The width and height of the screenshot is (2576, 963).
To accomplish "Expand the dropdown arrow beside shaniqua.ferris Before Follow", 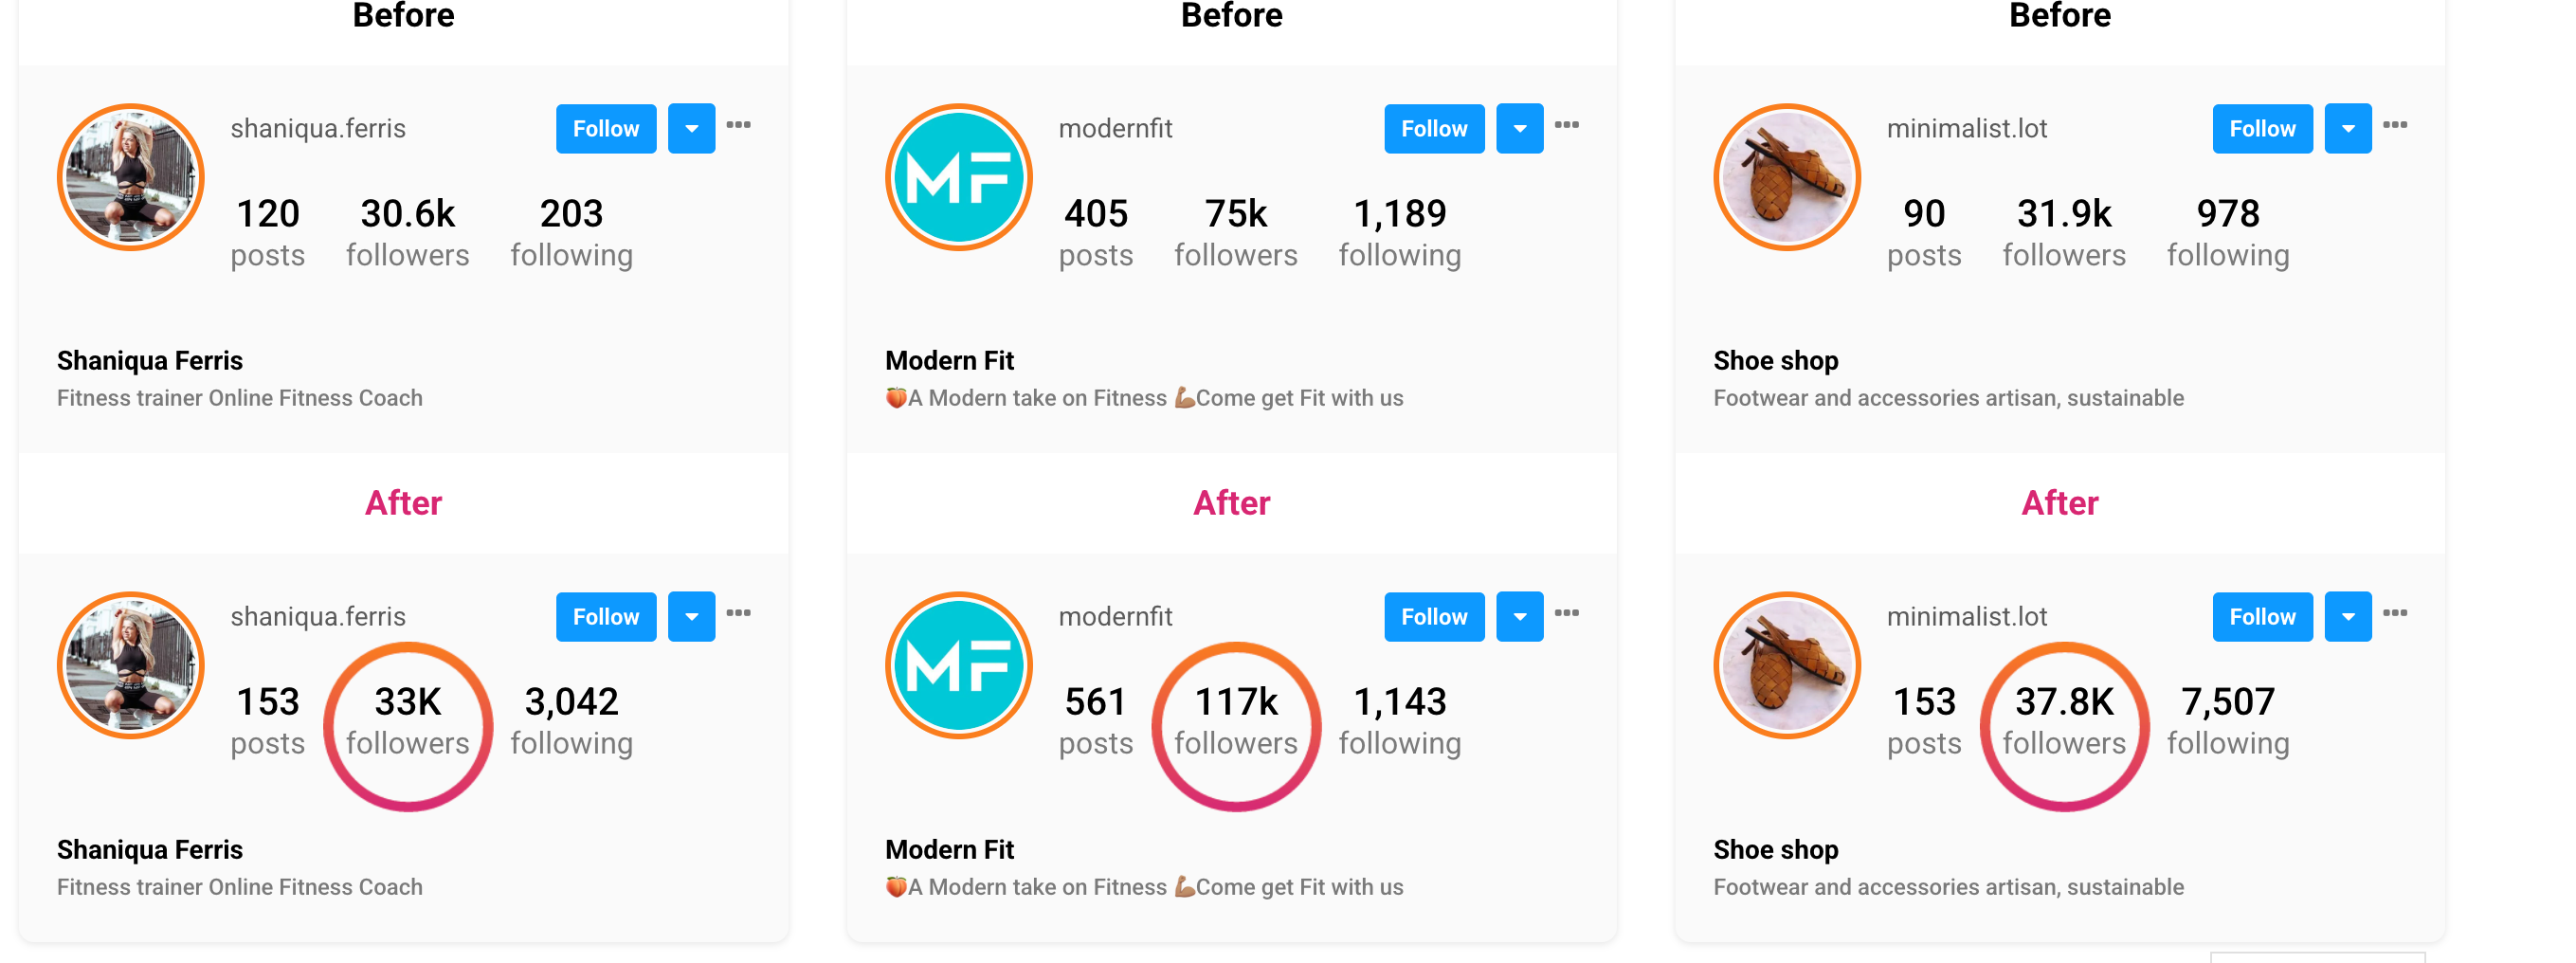I will [x=691, y=129].
